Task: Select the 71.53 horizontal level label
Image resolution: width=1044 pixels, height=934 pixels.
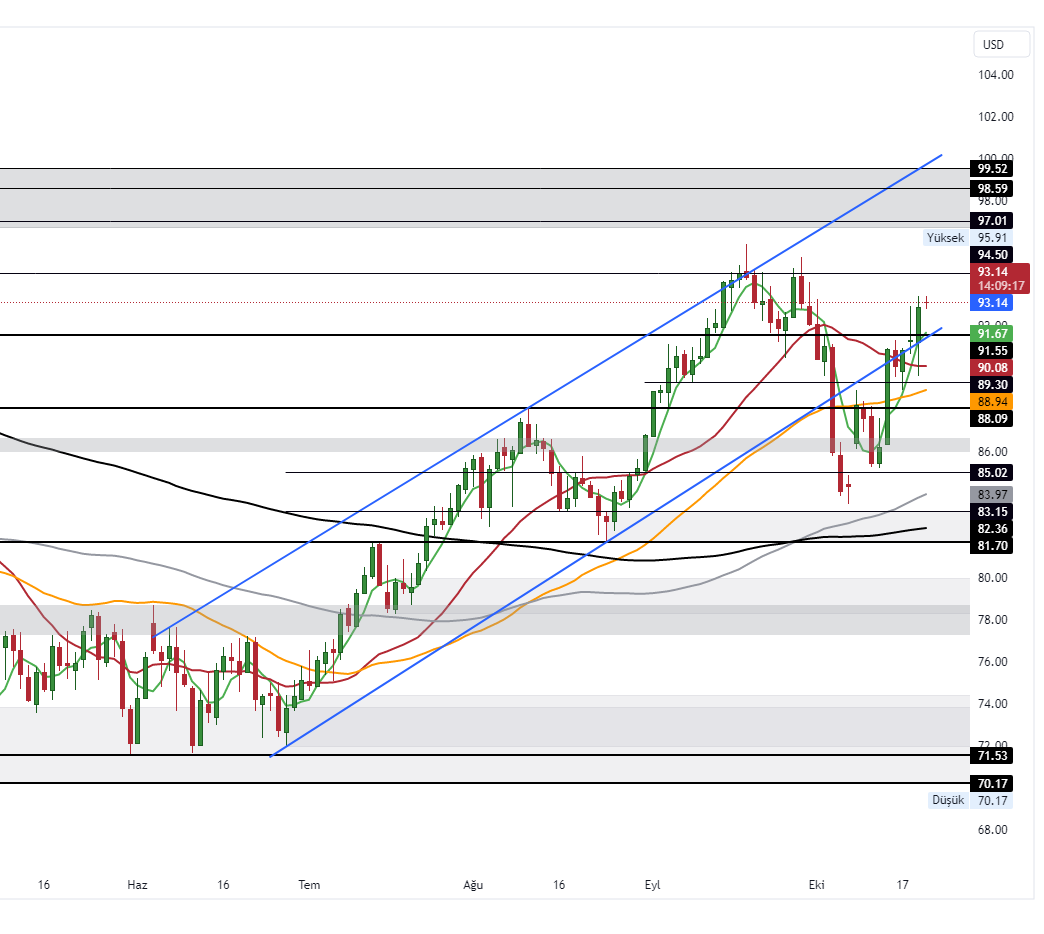Action: point(992,755)
